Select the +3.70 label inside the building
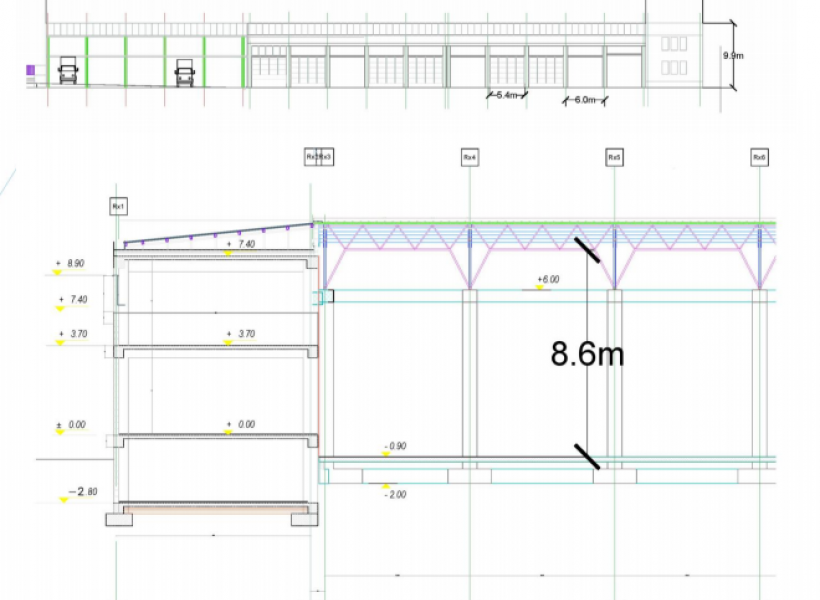The height and width of the screenshot is (600, 820). coord(241,334)
